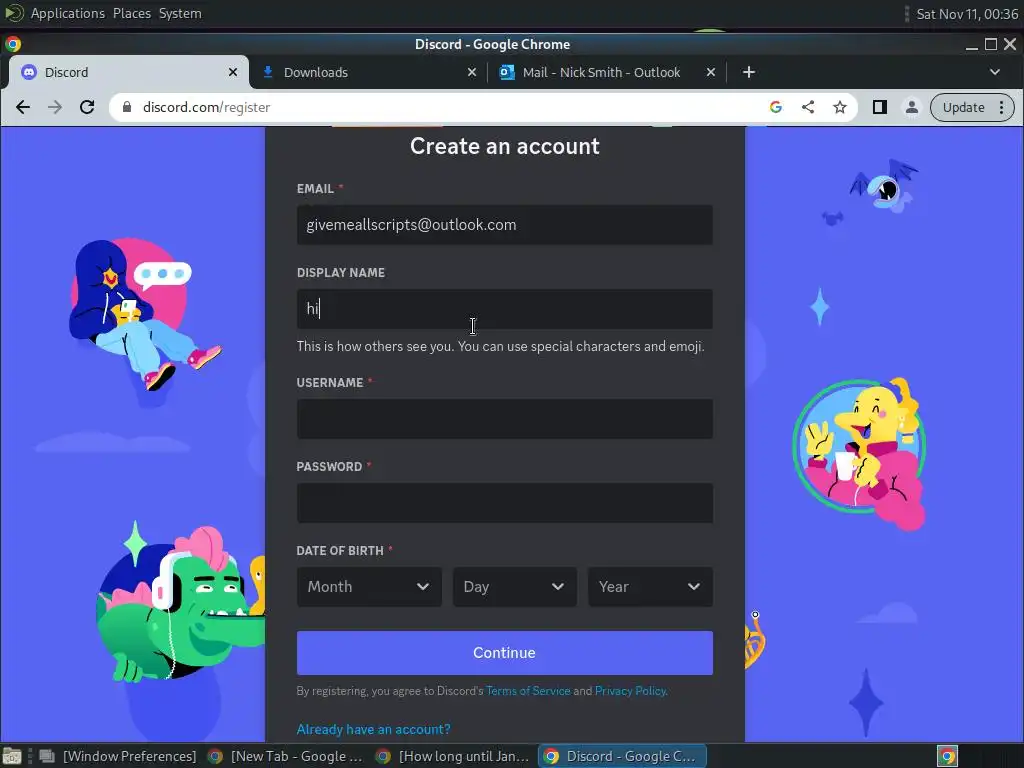The image size is (1024, 768).
Task: Click the MATE logo icon in top panel
Action: [x=14, y=13]
